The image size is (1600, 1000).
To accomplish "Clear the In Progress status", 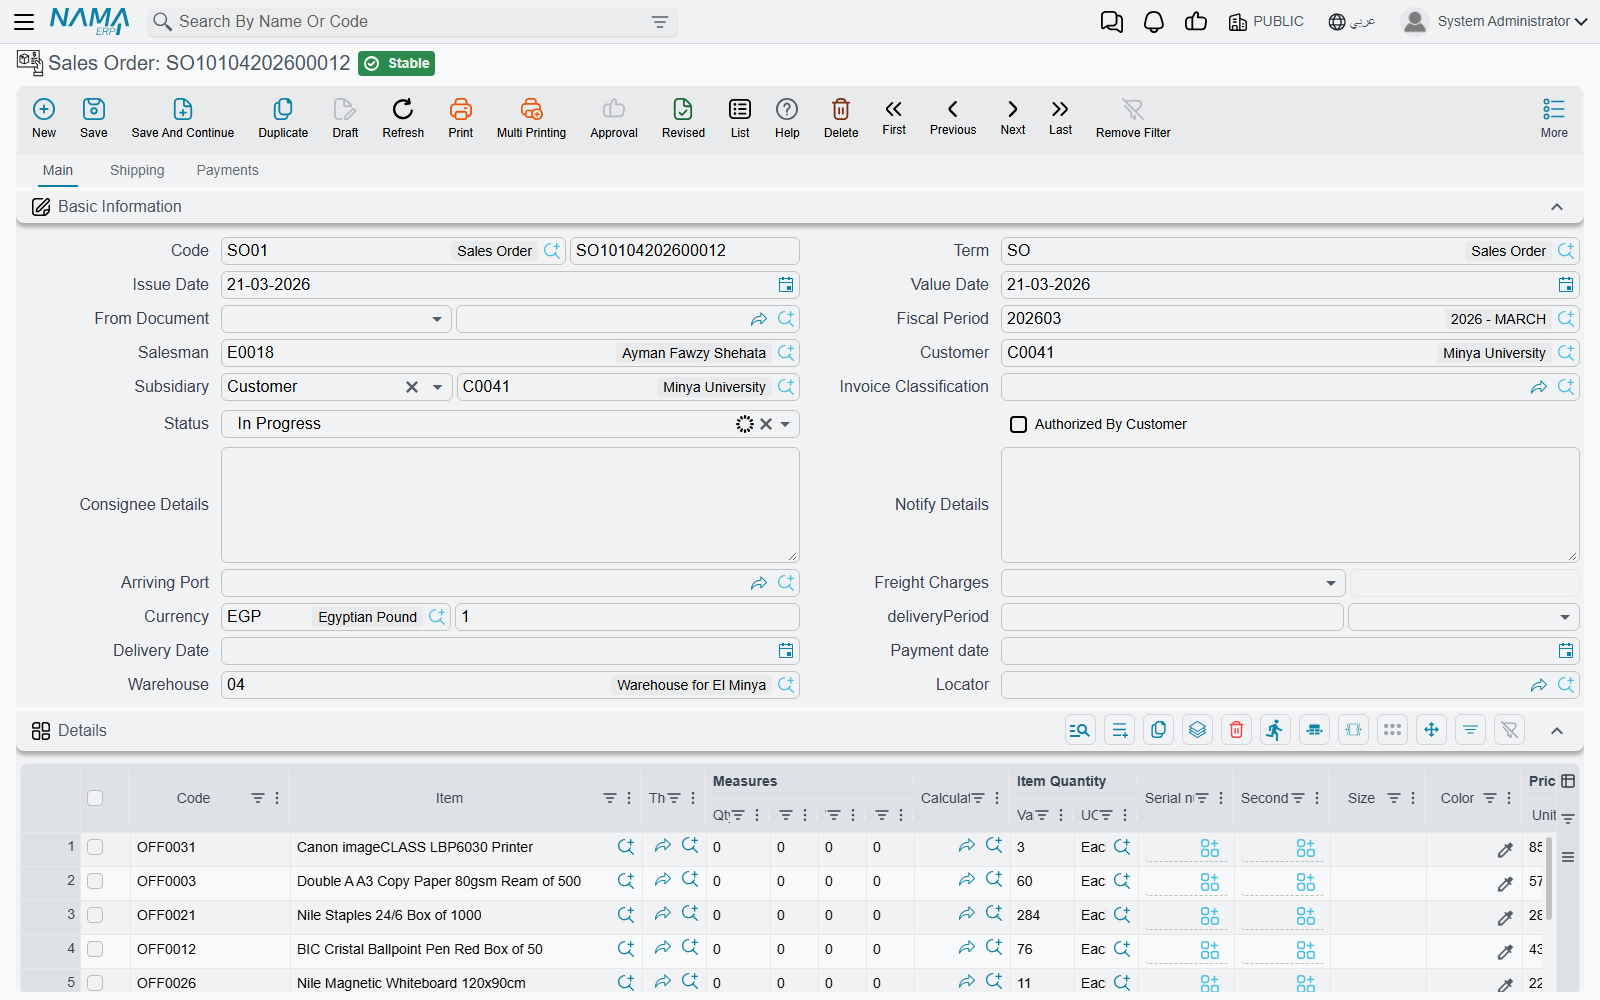I will [766, 424].
